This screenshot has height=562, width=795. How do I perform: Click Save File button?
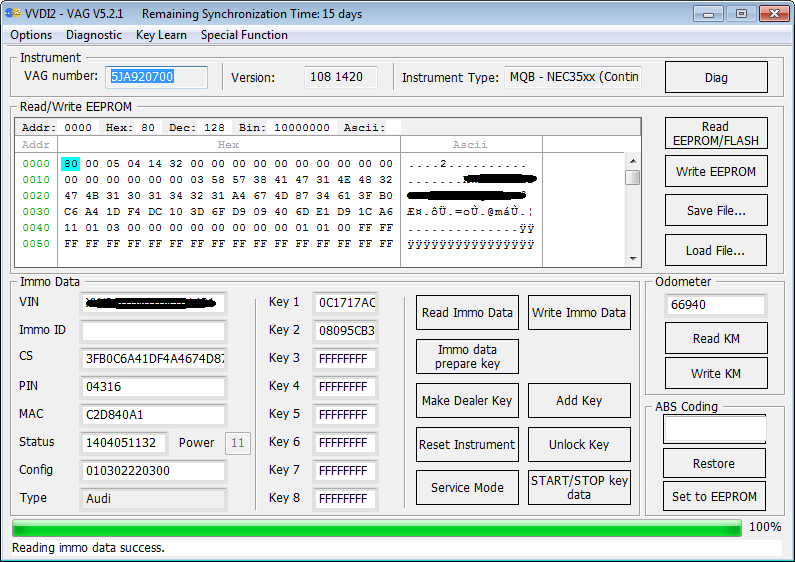[716, 211]
